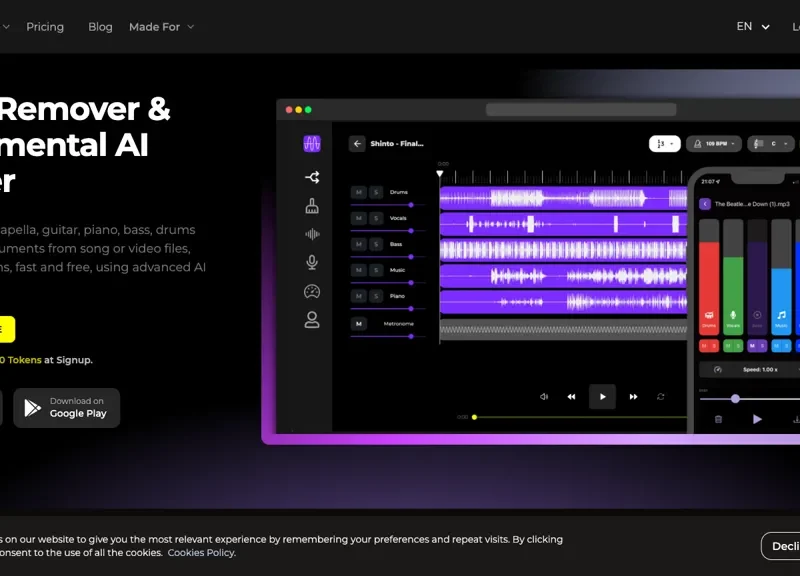Image resolution: width=800 pixels, height=576 pixels.
Task: Open the user profile icon in the sidebar
Action: coord(312,320)
